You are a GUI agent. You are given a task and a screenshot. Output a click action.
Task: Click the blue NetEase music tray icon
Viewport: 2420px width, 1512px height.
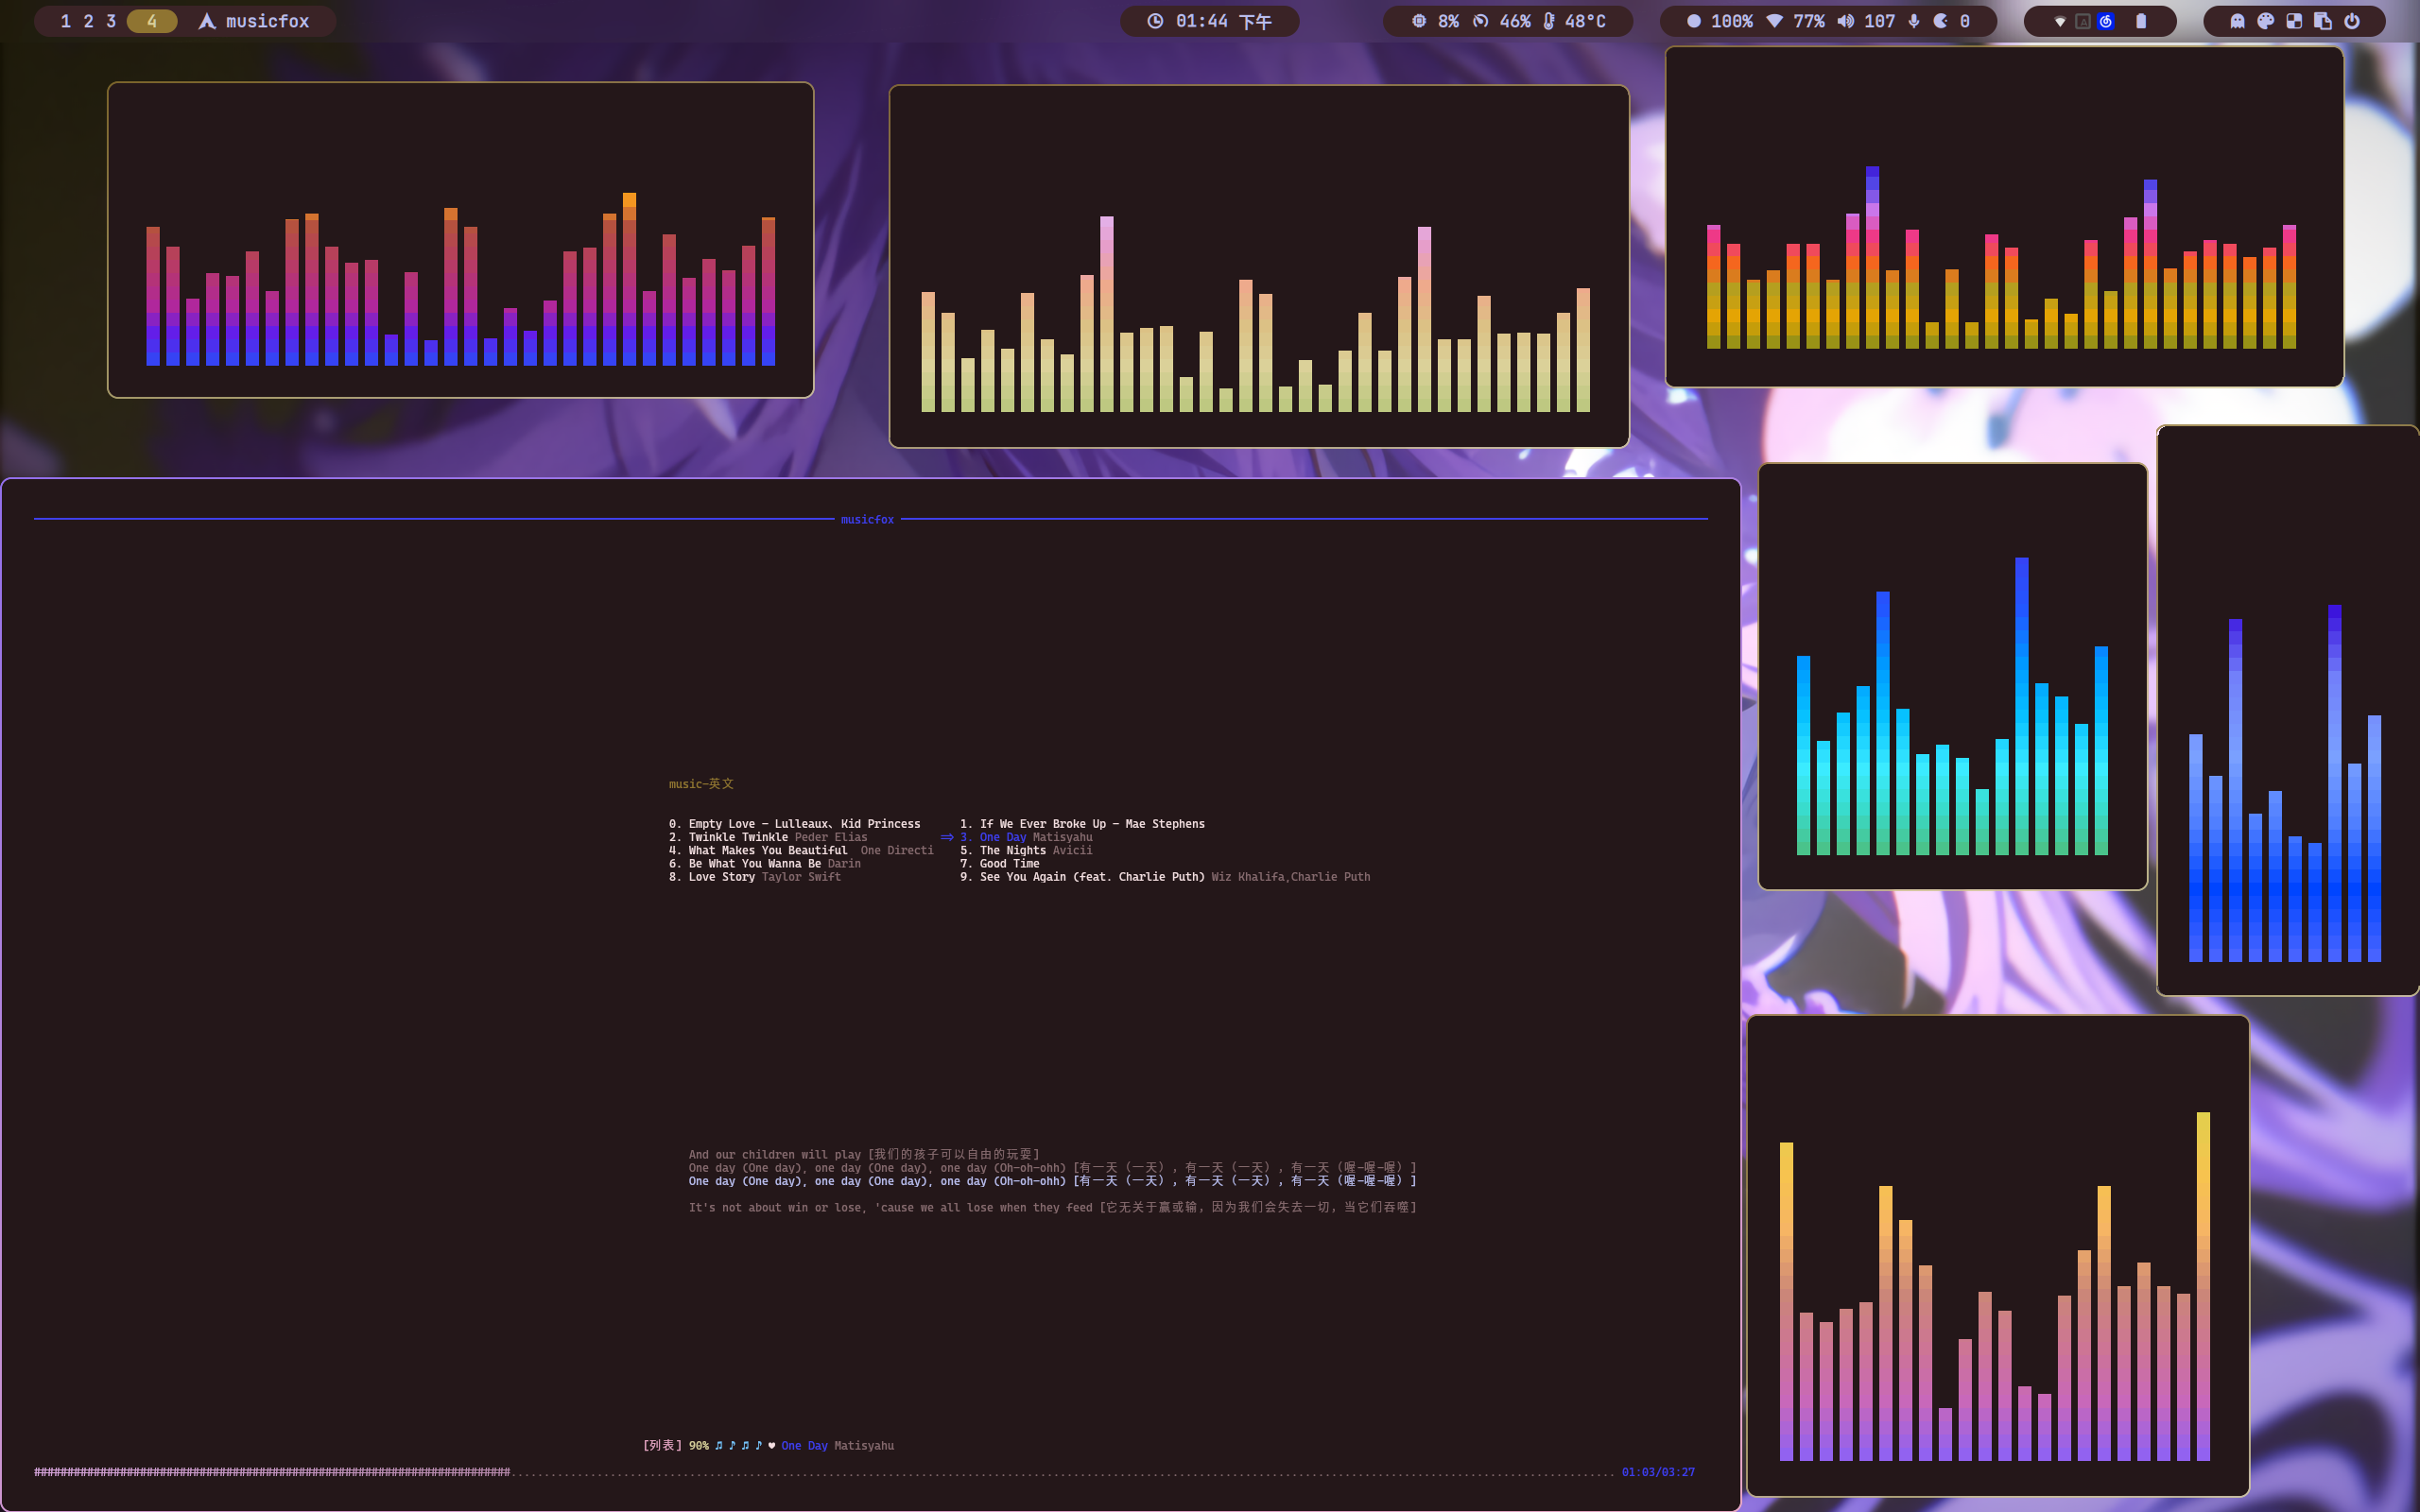point(2106,21)
